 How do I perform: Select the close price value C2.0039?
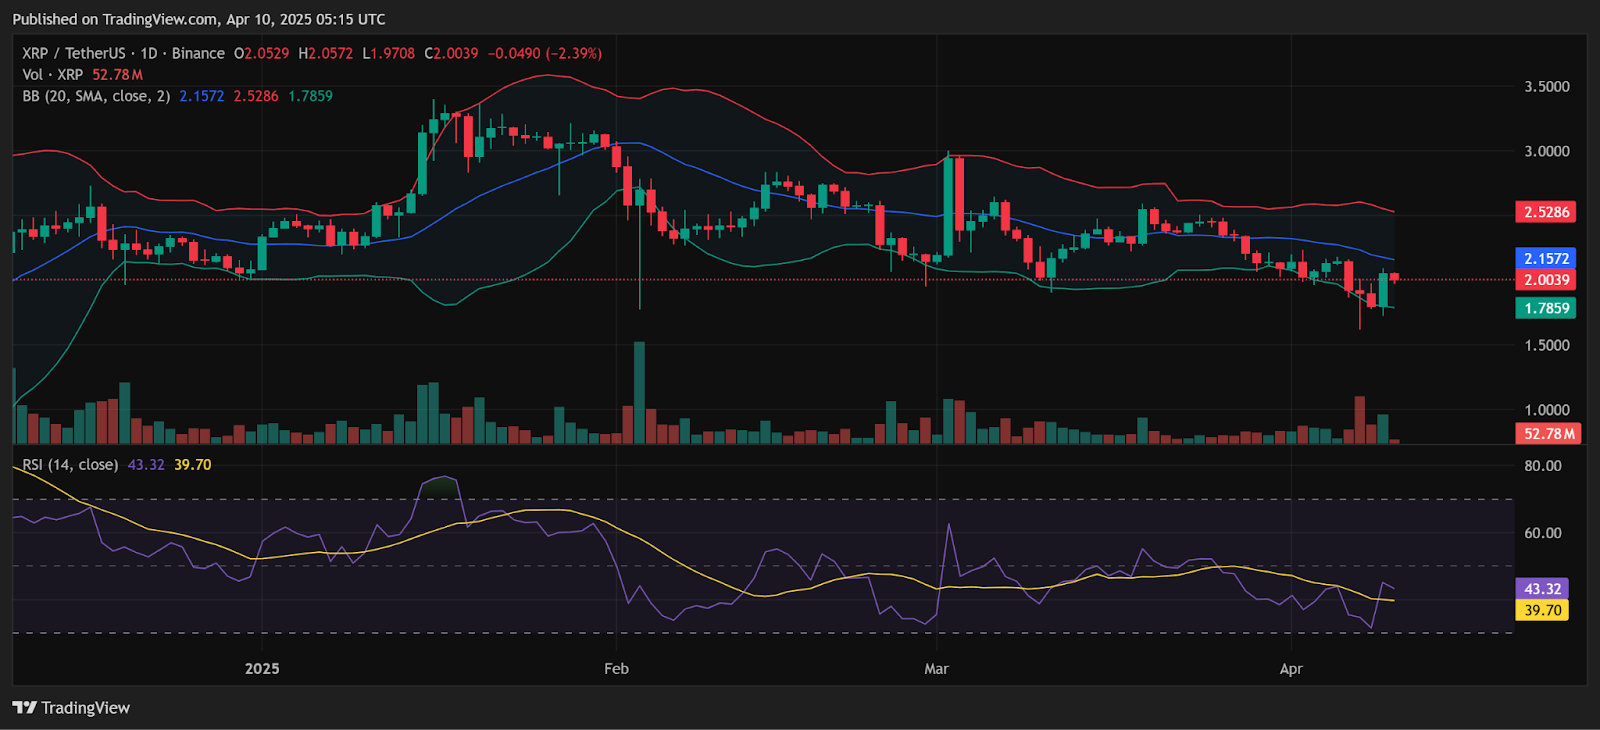pyautogui.click(x=451, y=54)
